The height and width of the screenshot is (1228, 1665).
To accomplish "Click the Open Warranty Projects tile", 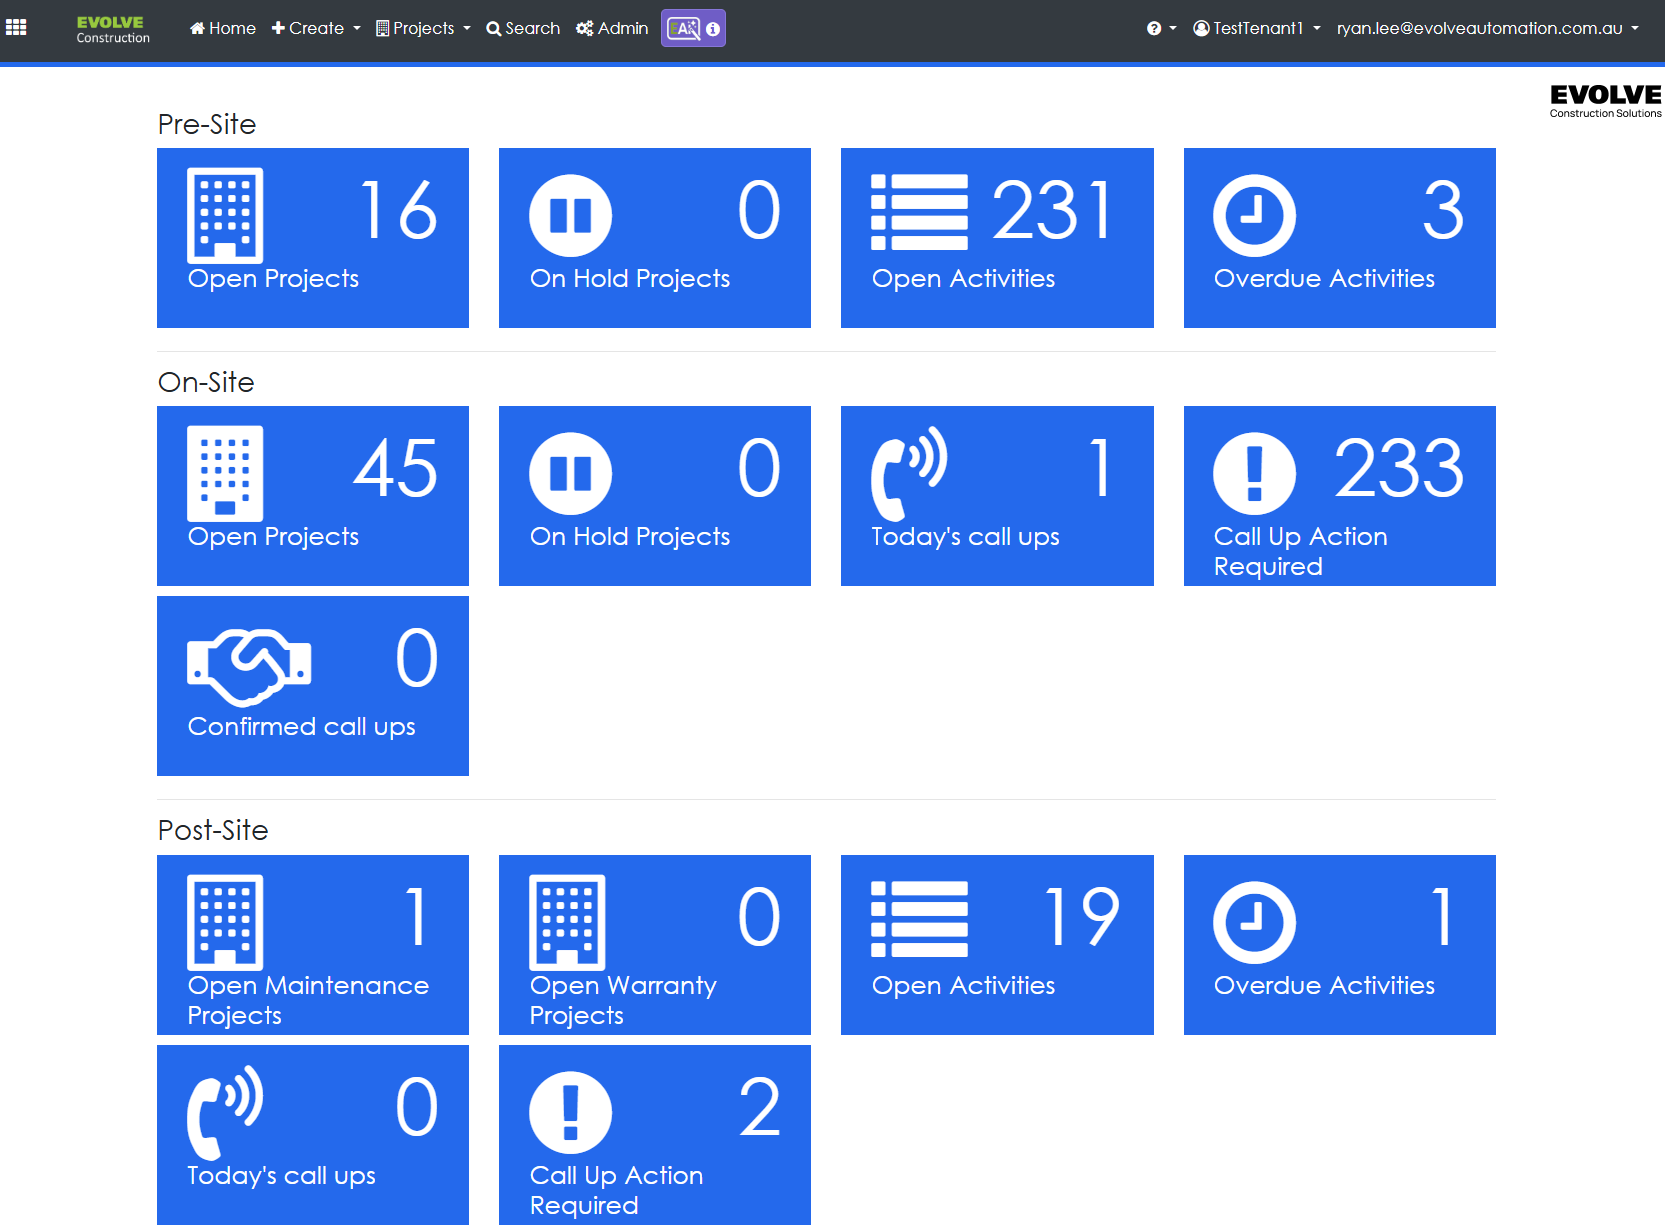I will pyautogui.click(x=654, y=945).
